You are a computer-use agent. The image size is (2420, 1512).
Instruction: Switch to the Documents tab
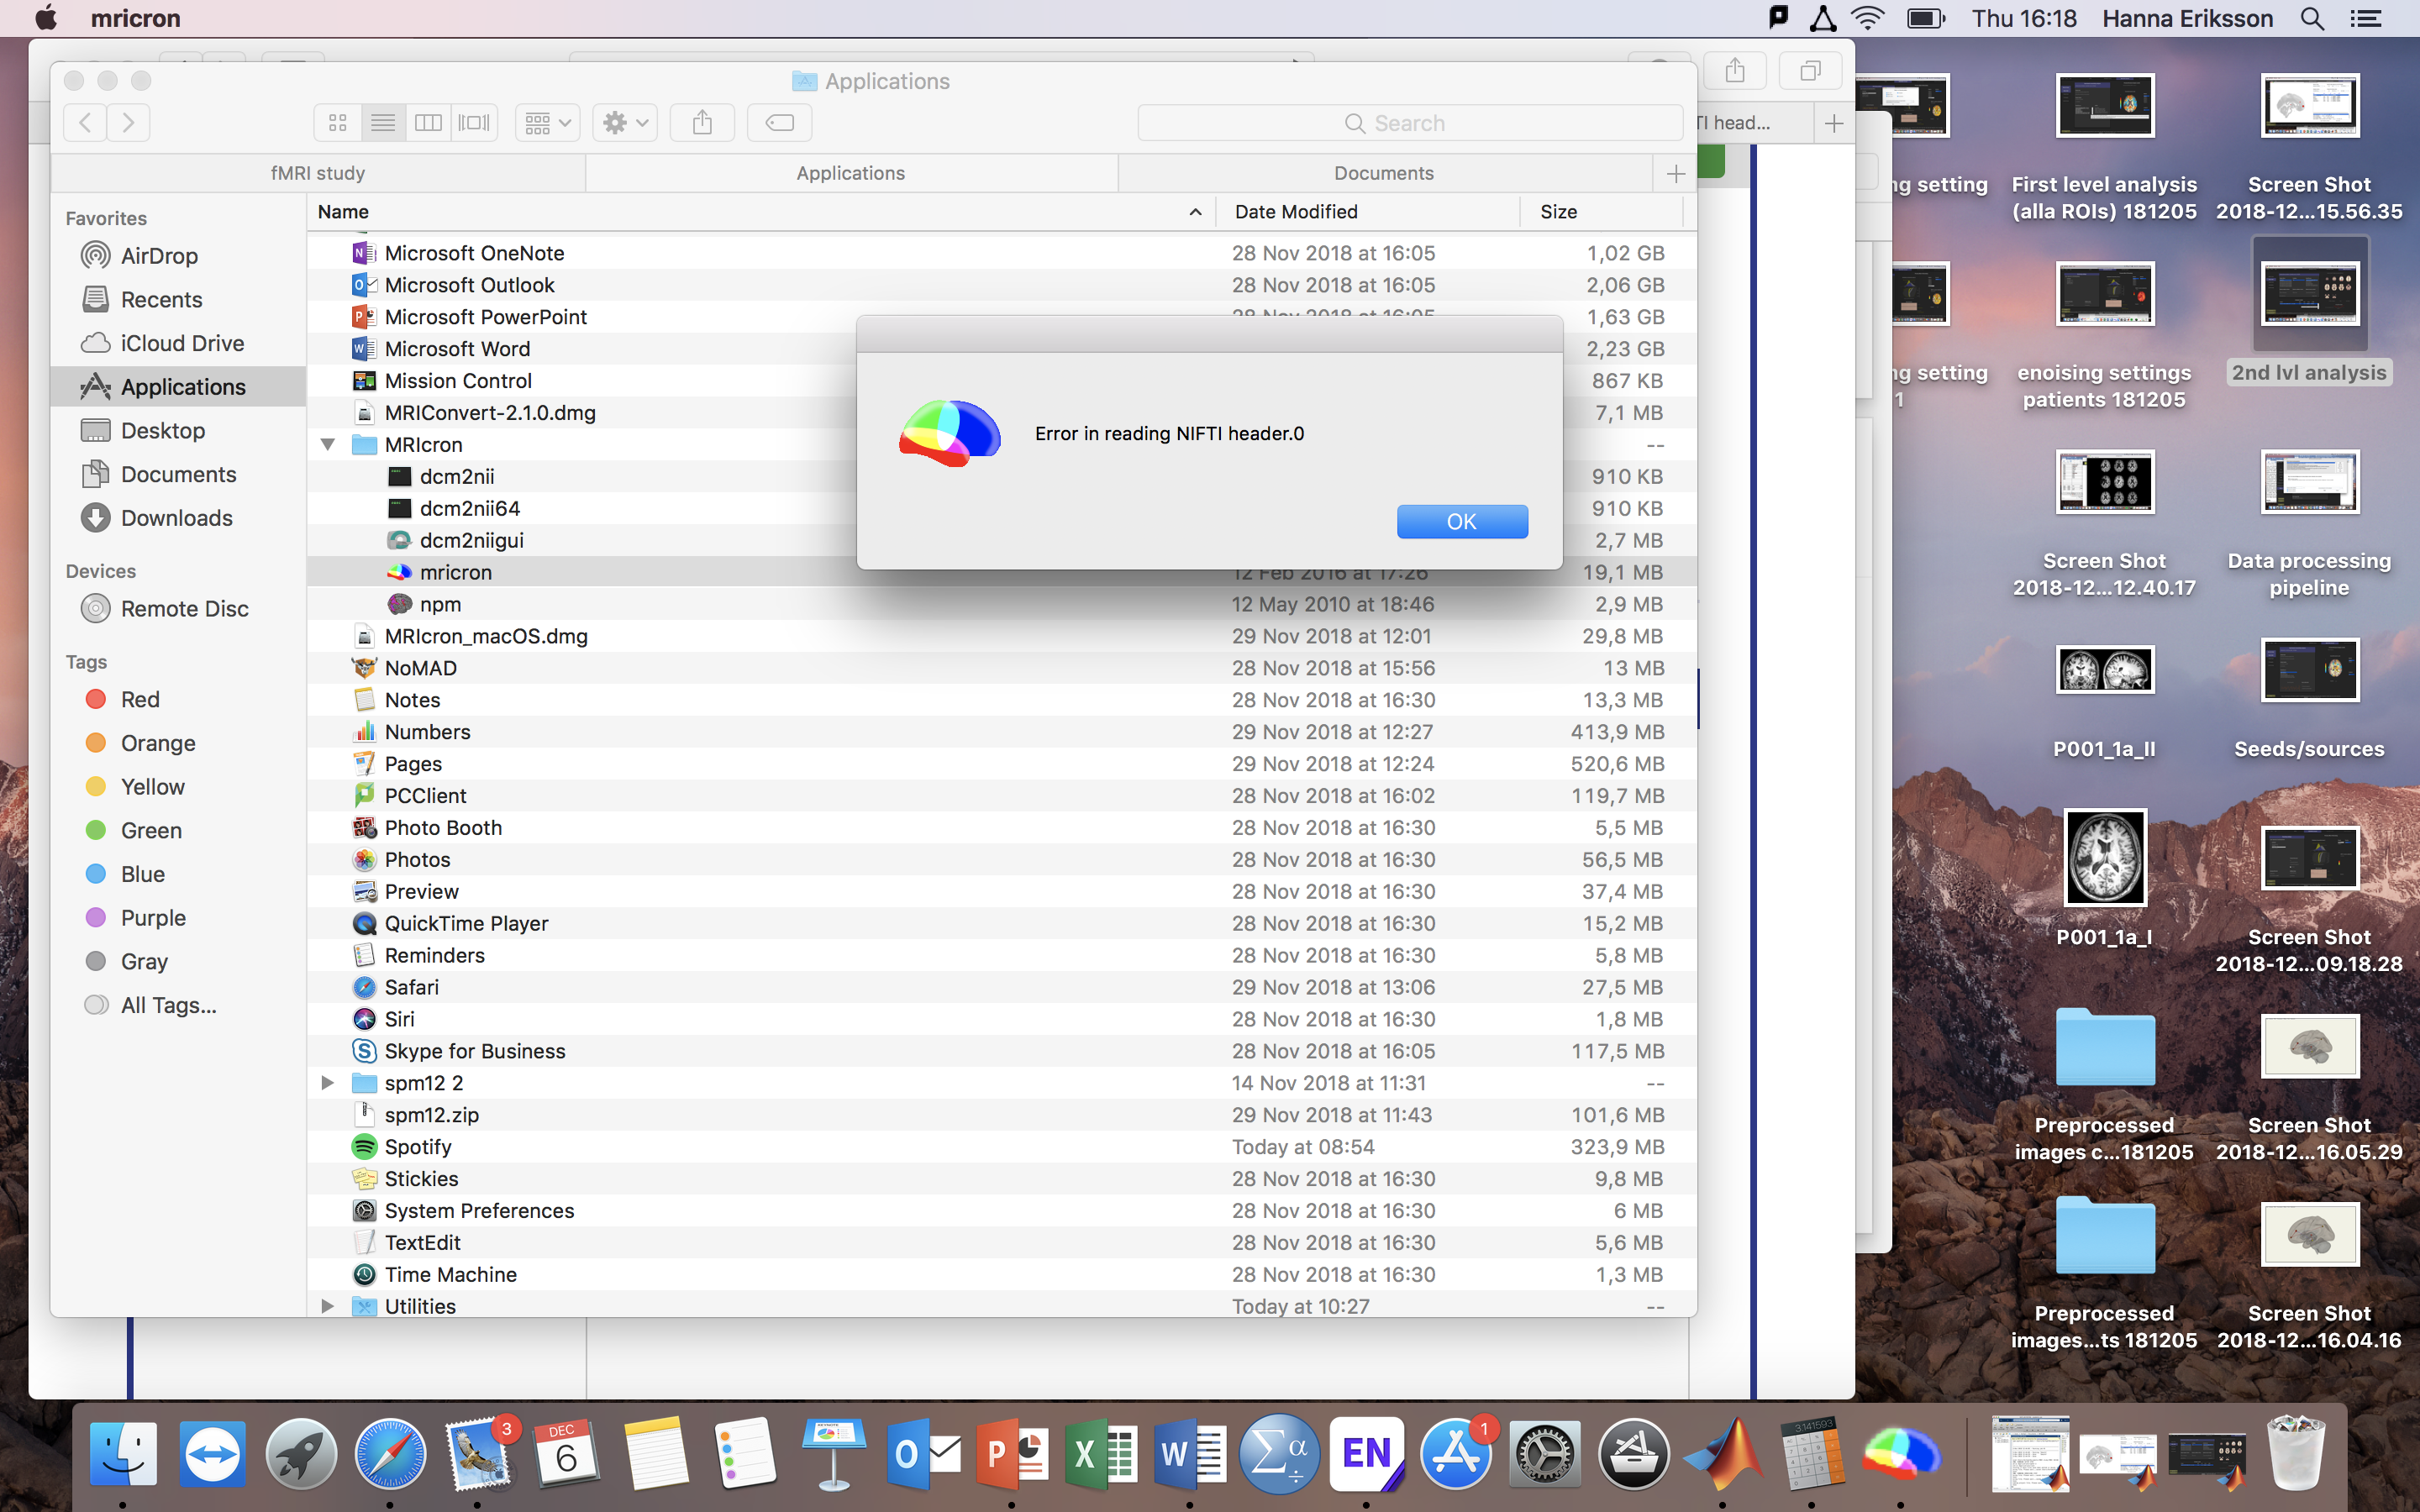coord(1383,173)
